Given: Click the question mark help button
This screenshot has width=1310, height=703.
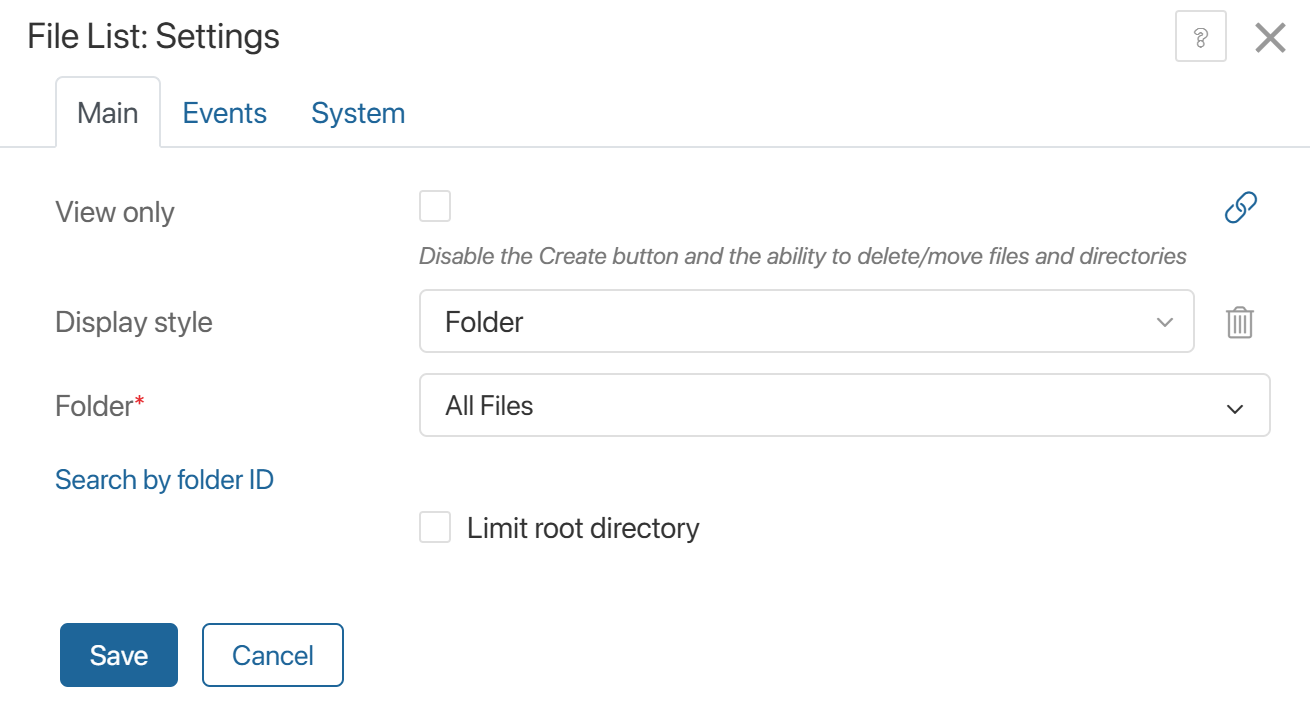Looking at the screenshot, I should tap(1200, 36).
